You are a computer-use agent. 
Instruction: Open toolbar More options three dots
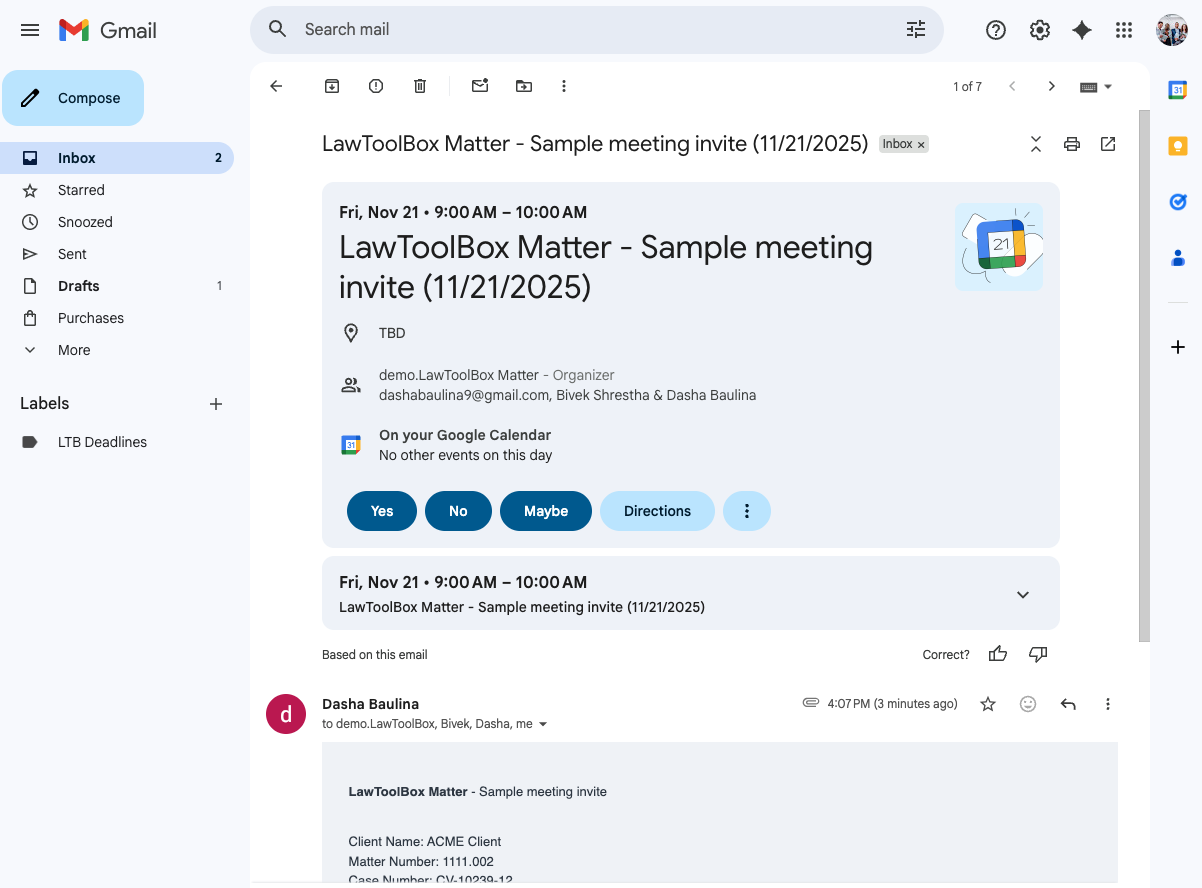coord(564,86)
